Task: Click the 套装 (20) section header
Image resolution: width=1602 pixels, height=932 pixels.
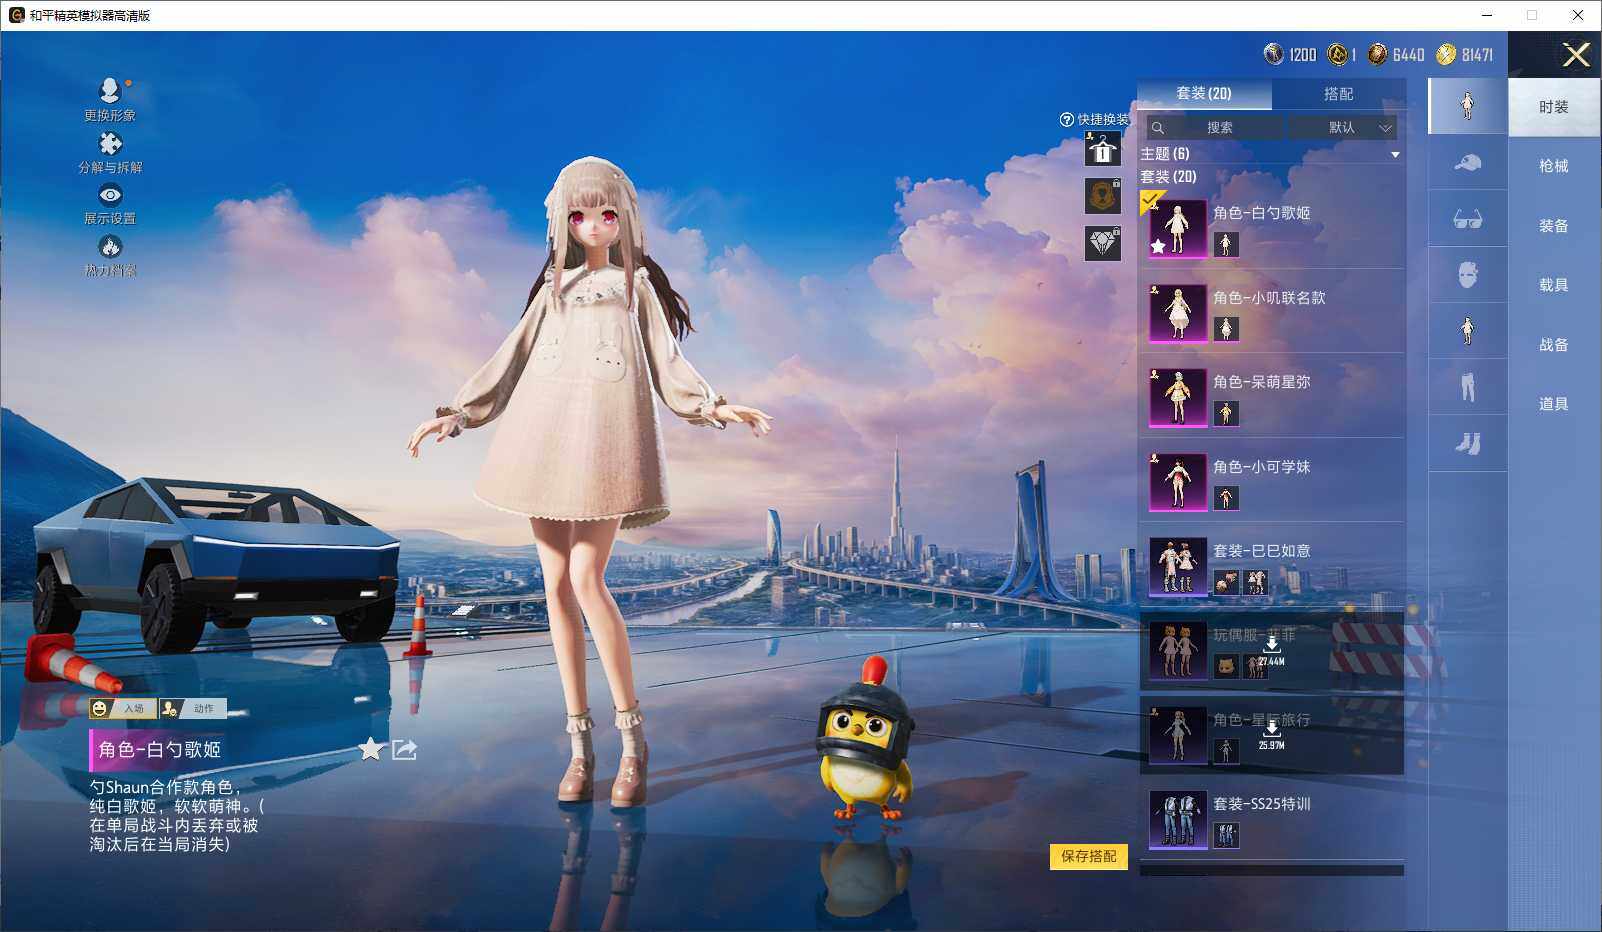Action: [x=1169, y=177]
